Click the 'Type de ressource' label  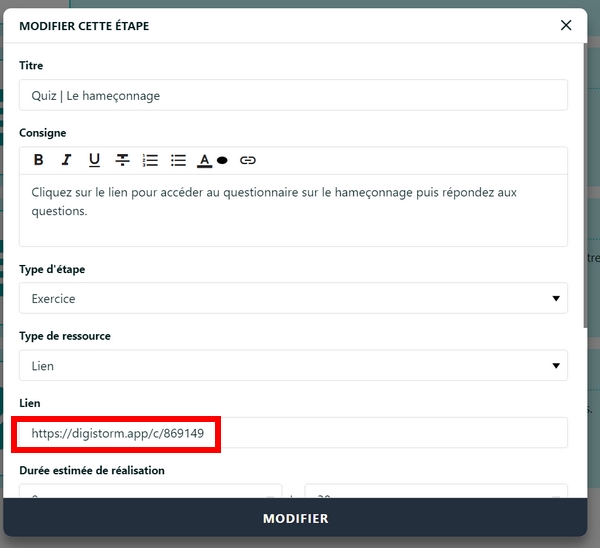tap(65, 336)
